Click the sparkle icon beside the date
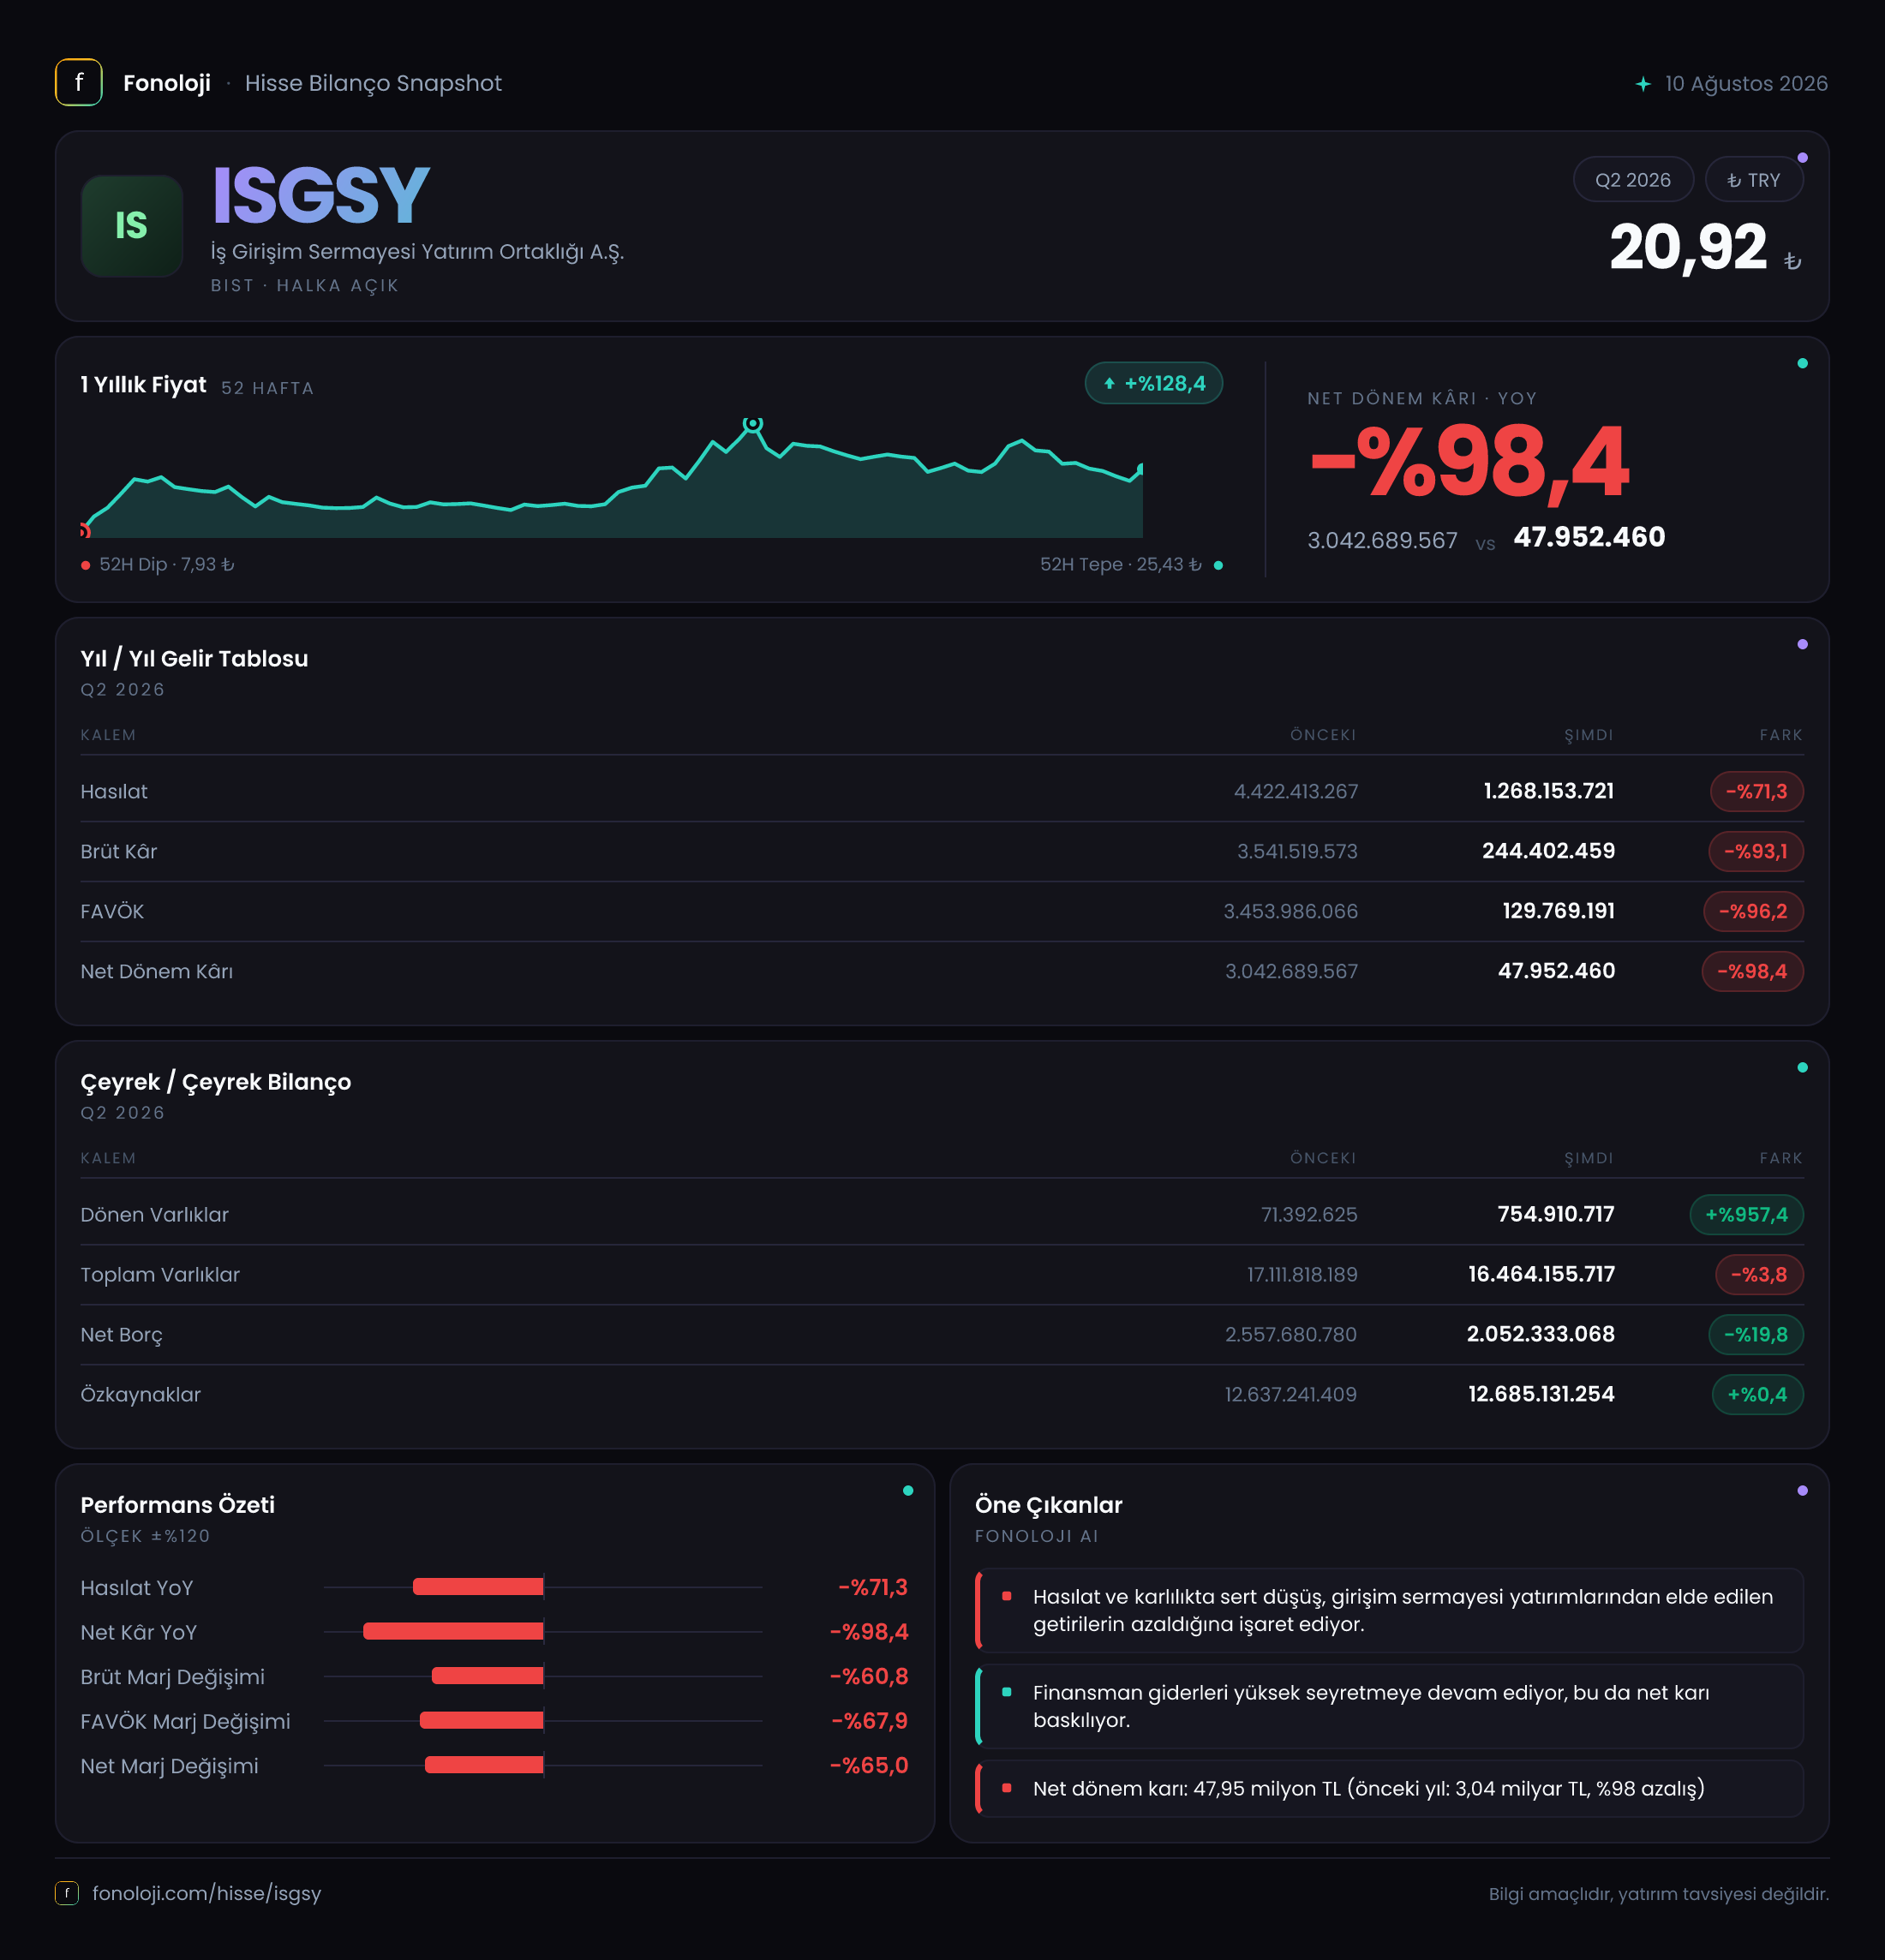This screenshot has height=1960, width=1885. point(1643,84)
